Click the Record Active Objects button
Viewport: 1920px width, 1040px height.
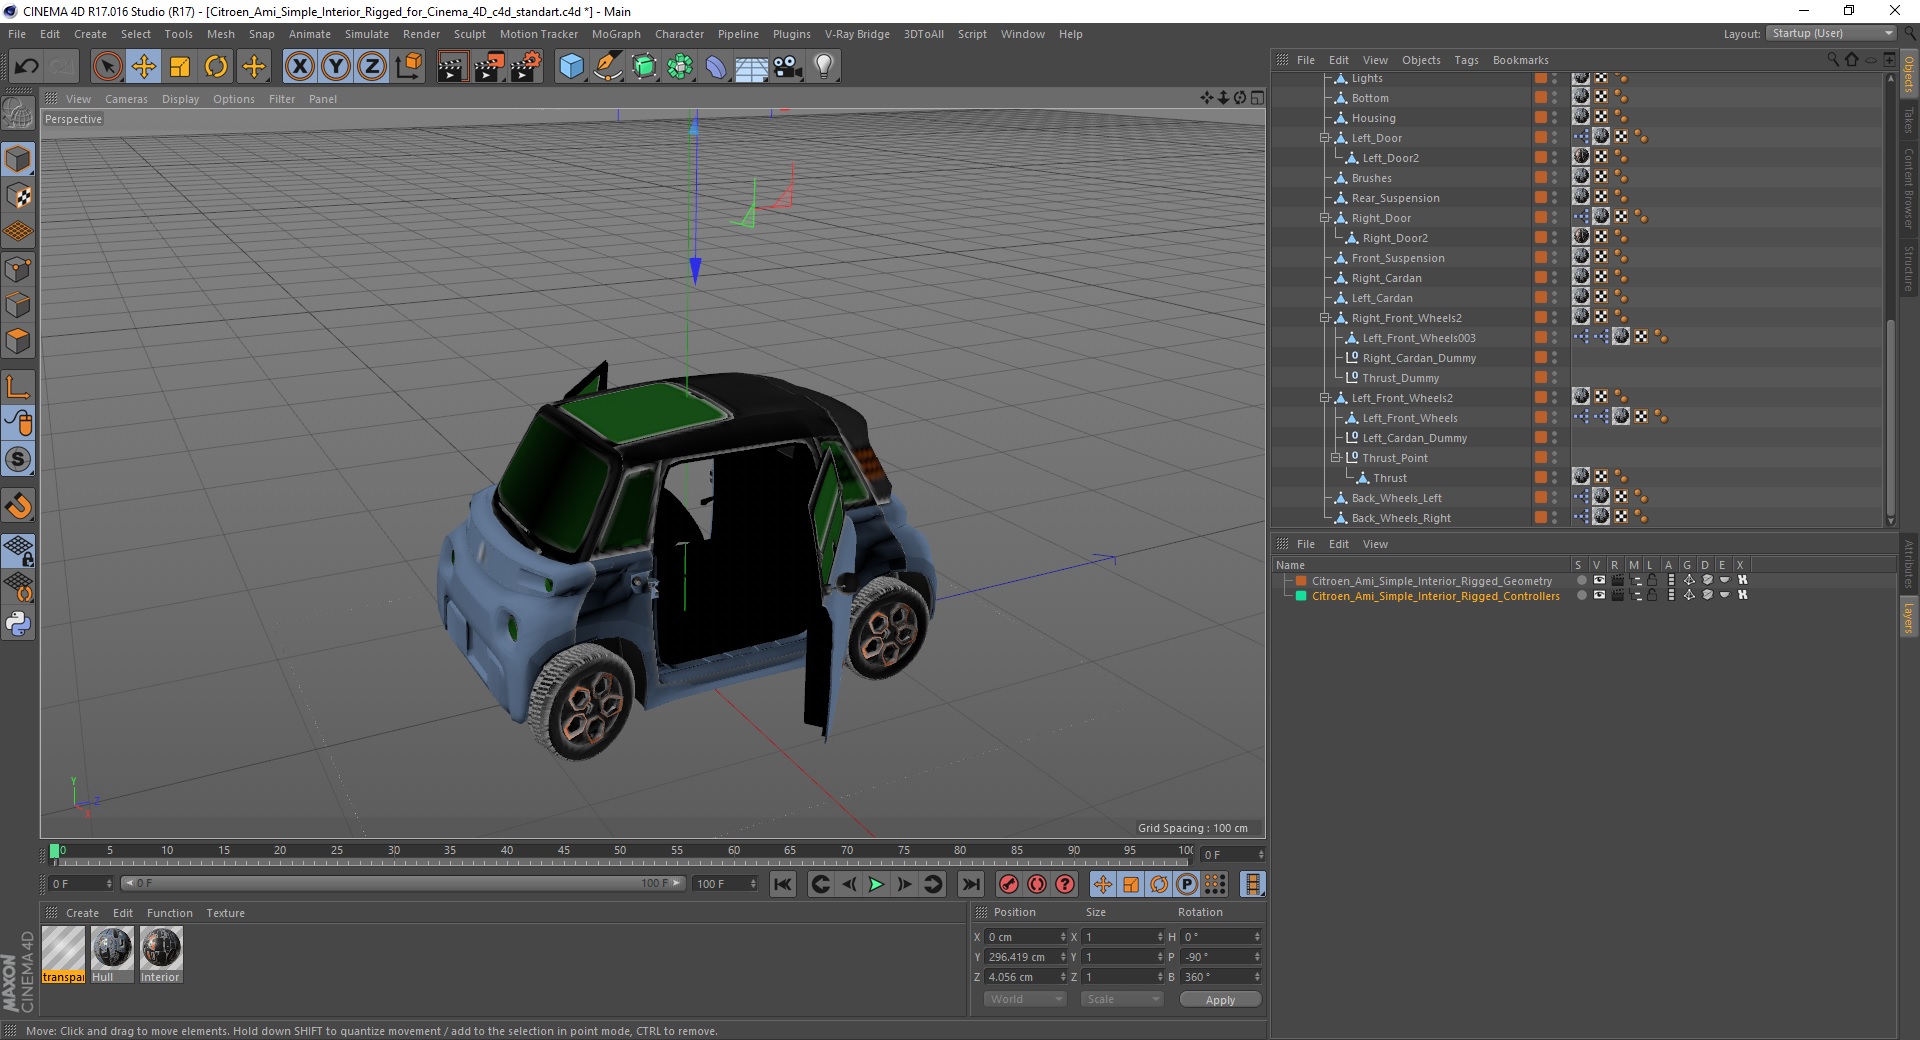click(x=1009, y=884)
